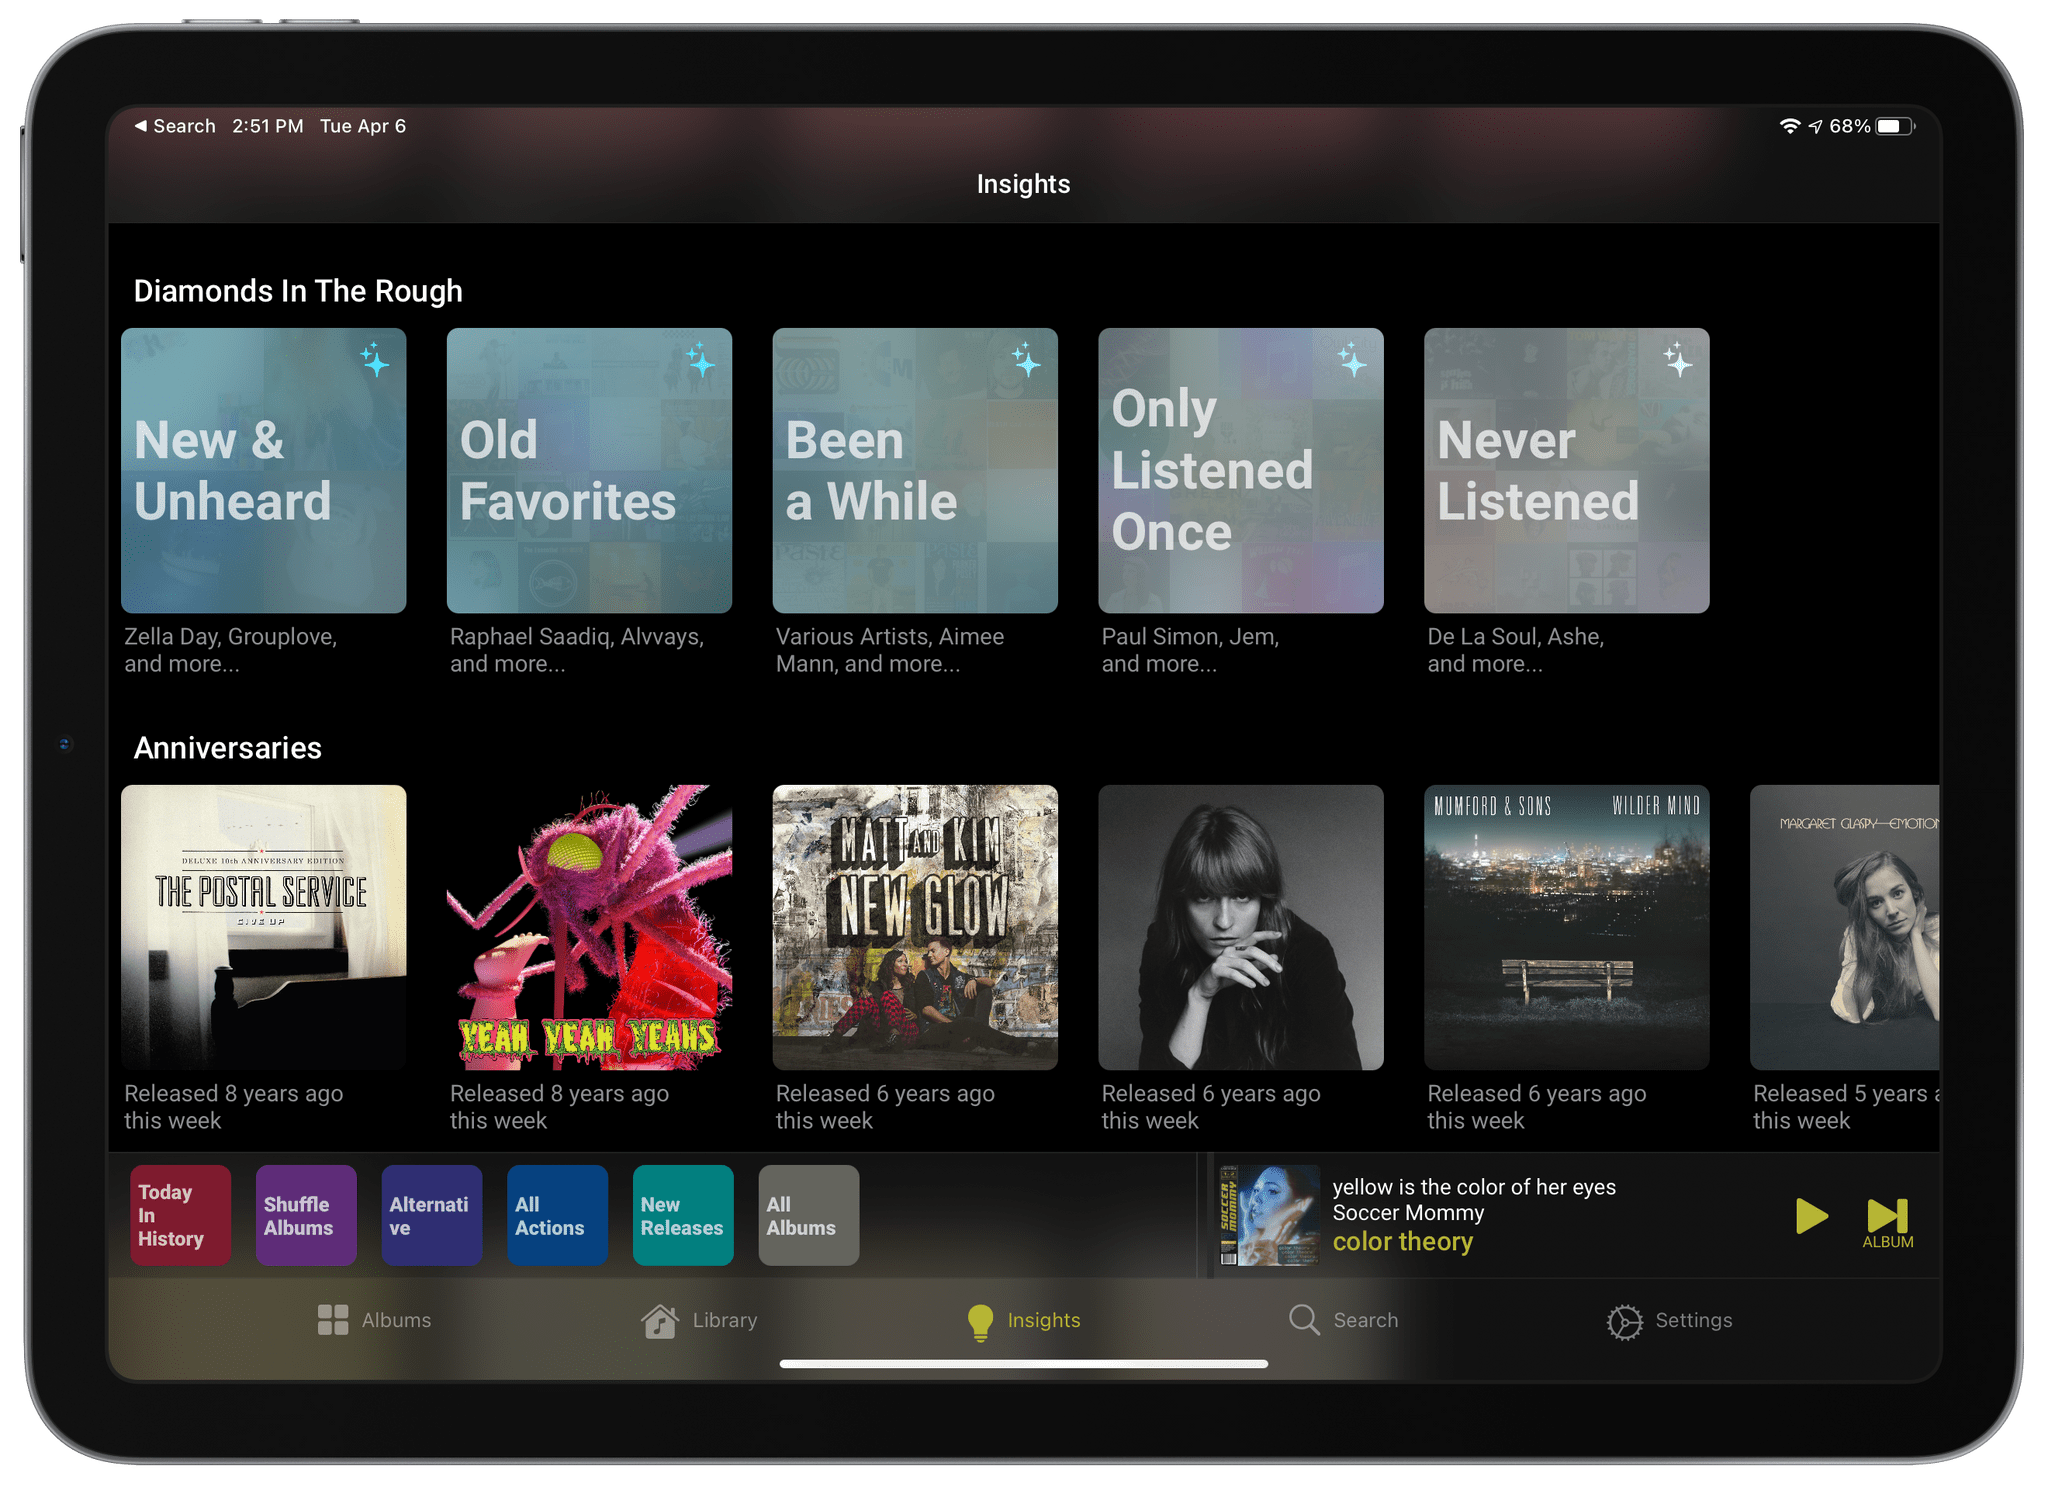The width and height of the screenshot is (2048, 1489).
Task: Tap the teal New Releases tile
Action: (x=683, y=1215)
